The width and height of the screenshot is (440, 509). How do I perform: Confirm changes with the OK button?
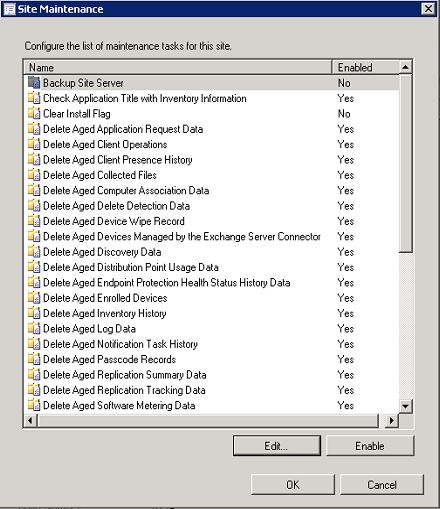click(x=293, y=484)
